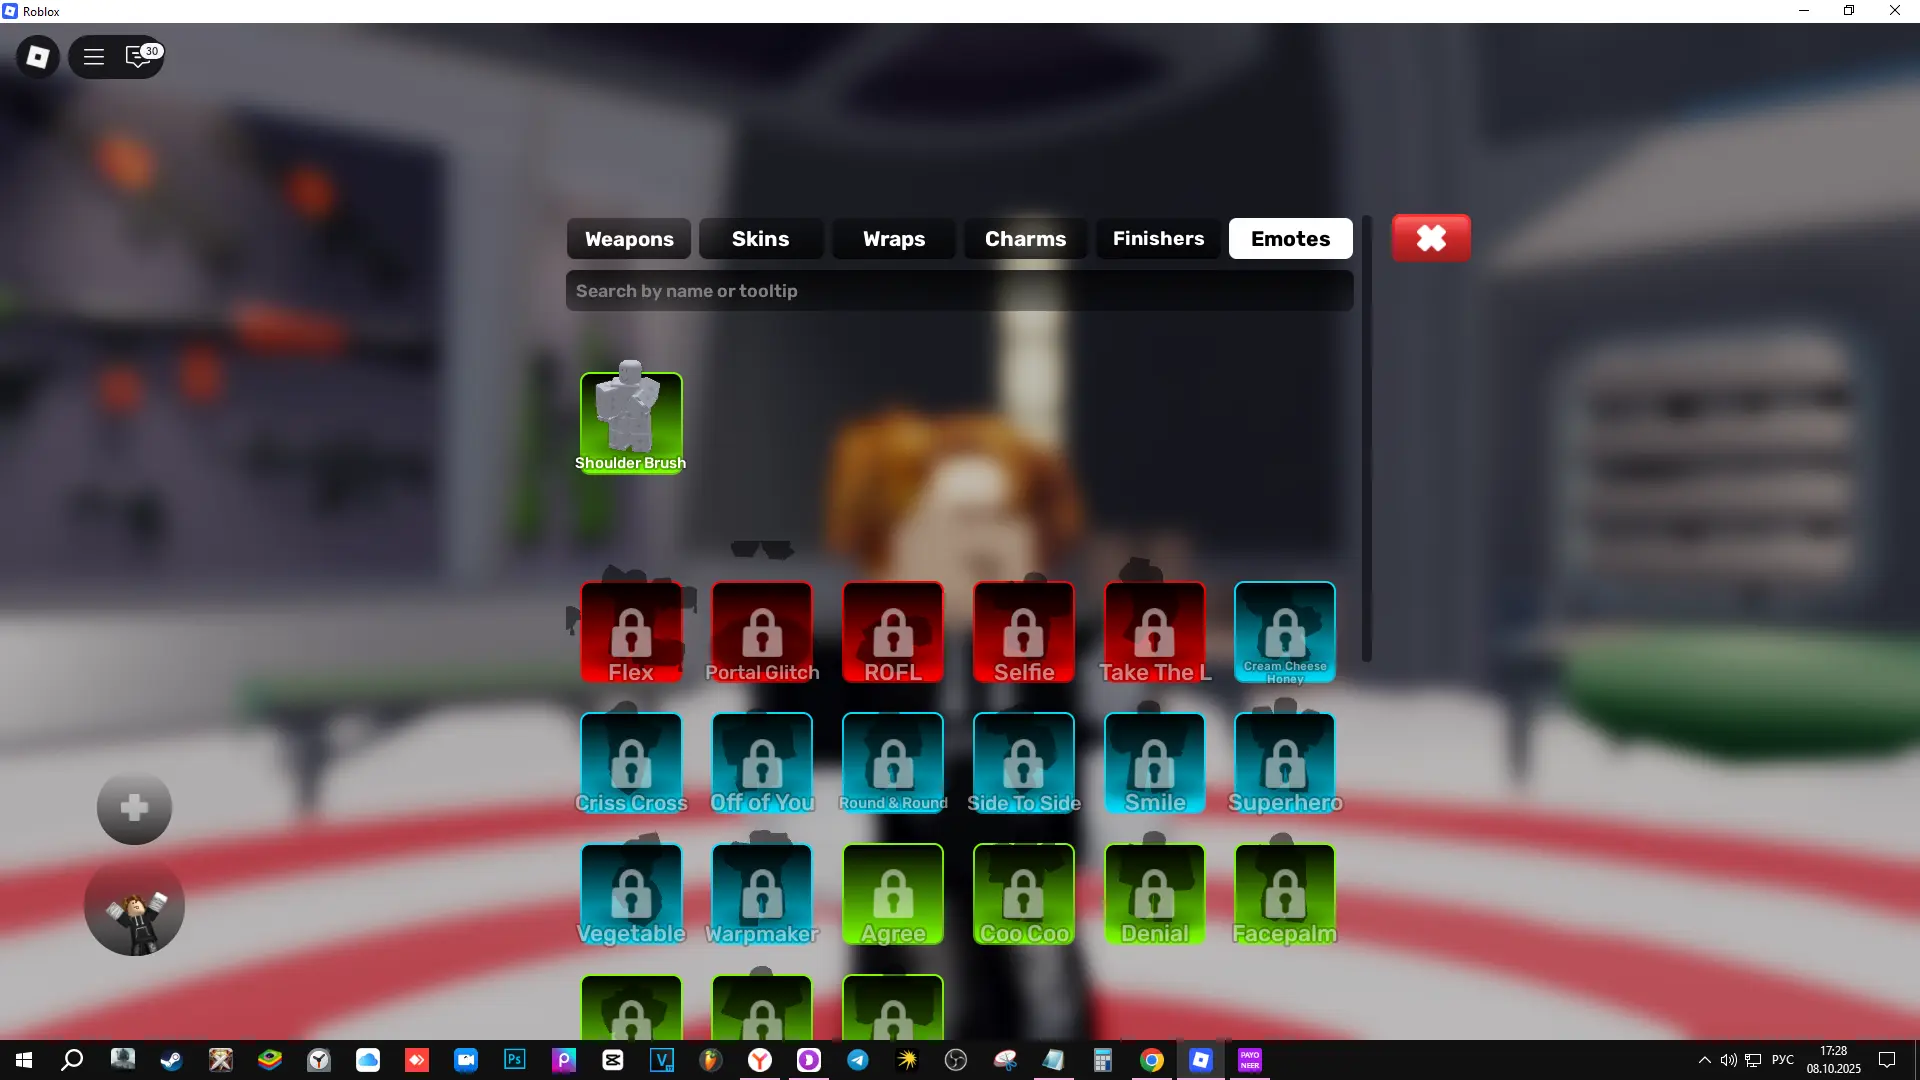Open Telegram from the taskbar
Screen dimensions: 1920x1080
point(858,1060)
